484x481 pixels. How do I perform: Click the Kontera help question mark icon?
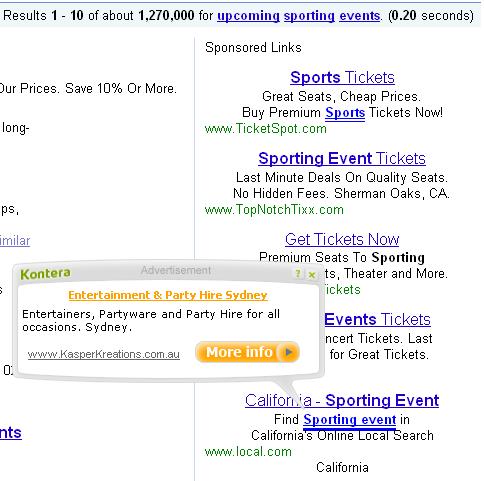(x=298, y=274)
